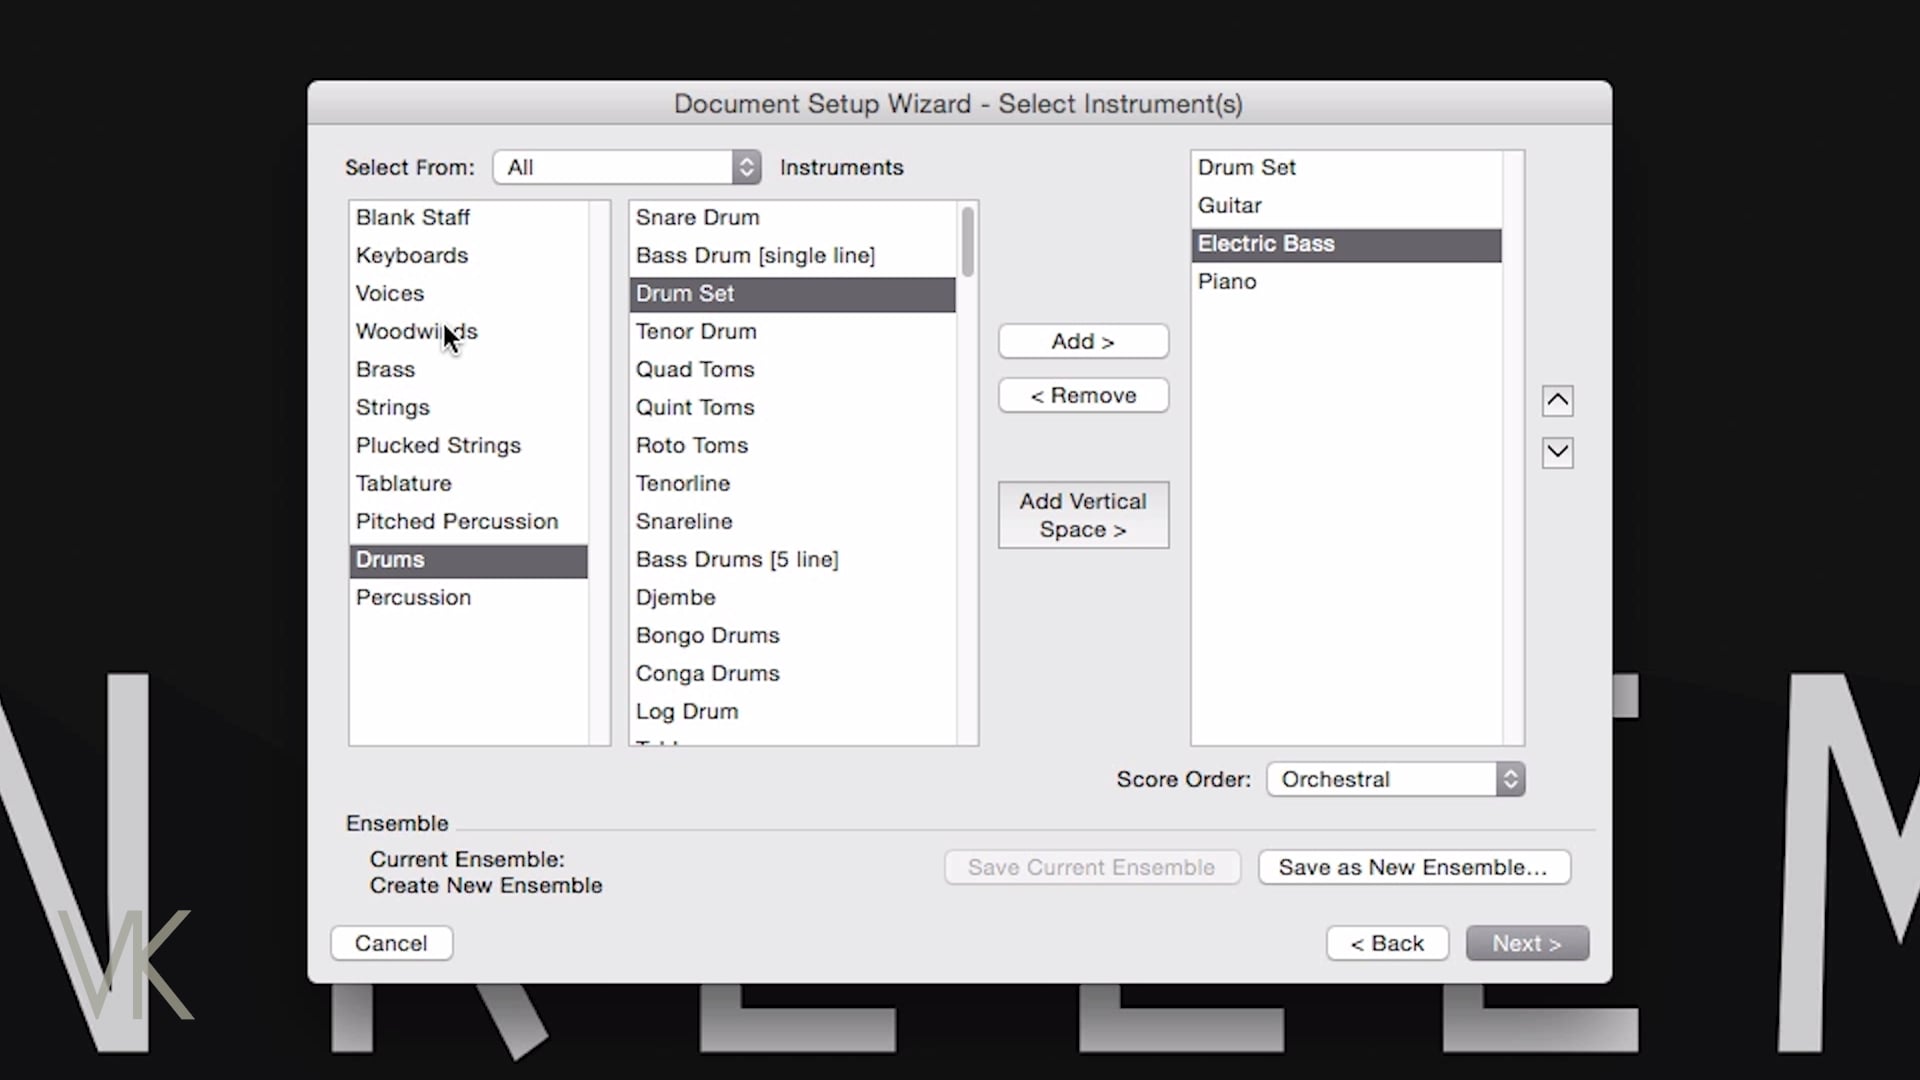Go back with the < Back button

(1386, 943)
